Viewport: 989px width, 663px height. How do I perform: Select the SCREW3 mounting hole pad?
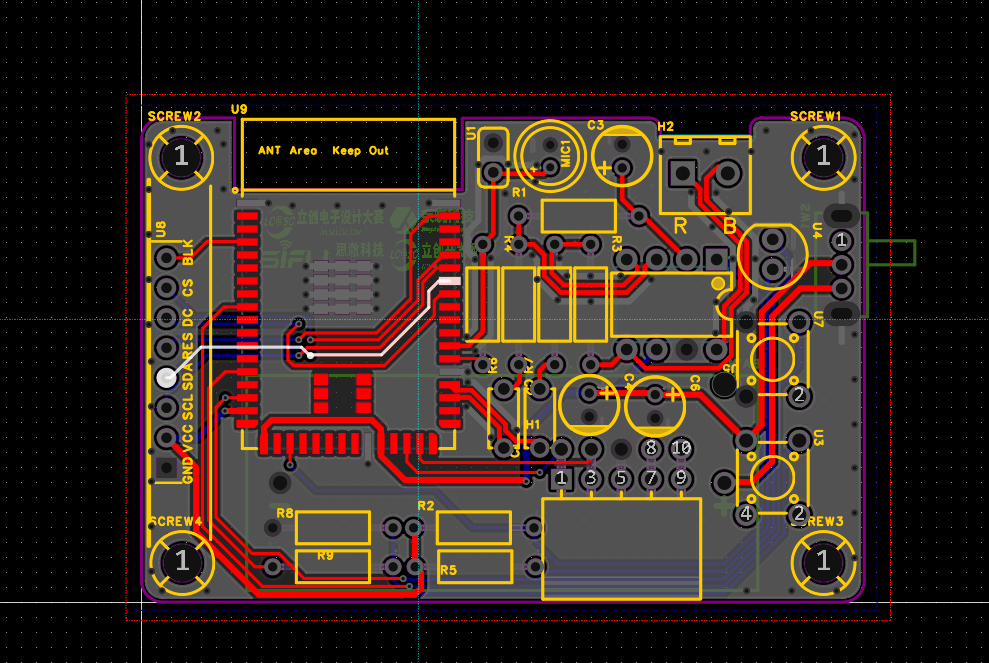point(822,561)
